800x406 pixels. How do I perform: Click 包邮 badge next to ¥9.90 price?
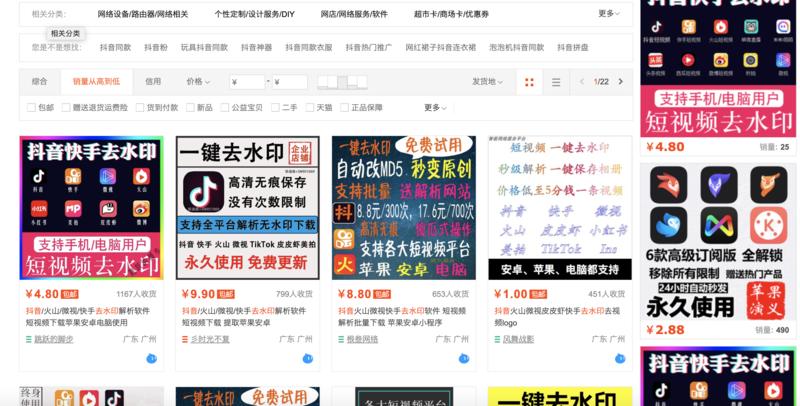(x=226, y=294)
